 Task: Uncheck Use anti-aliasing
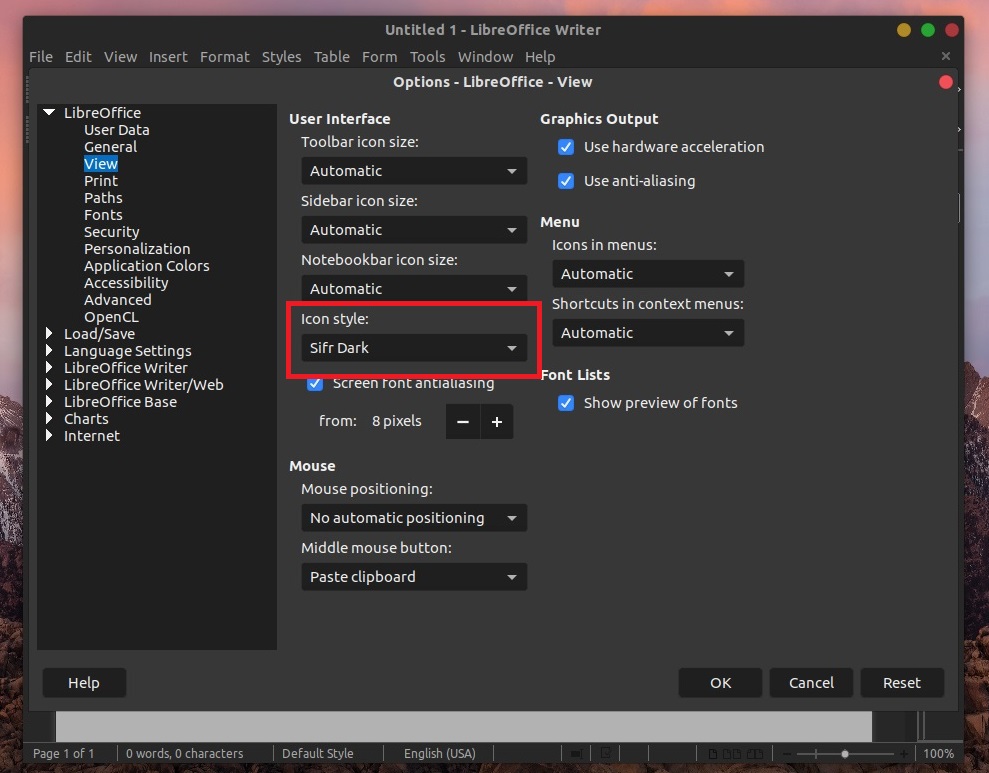point(566,180)
